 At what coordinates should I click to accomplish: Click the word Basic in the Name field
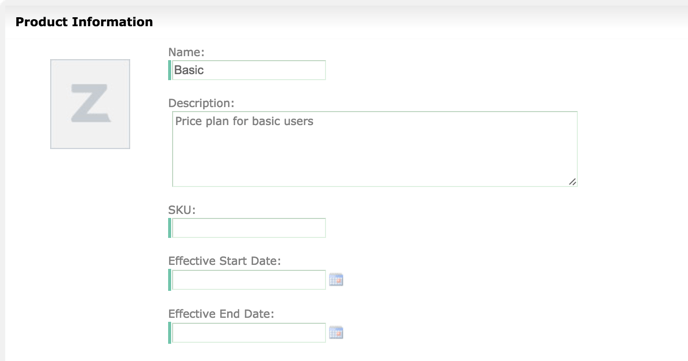(189, 70)
